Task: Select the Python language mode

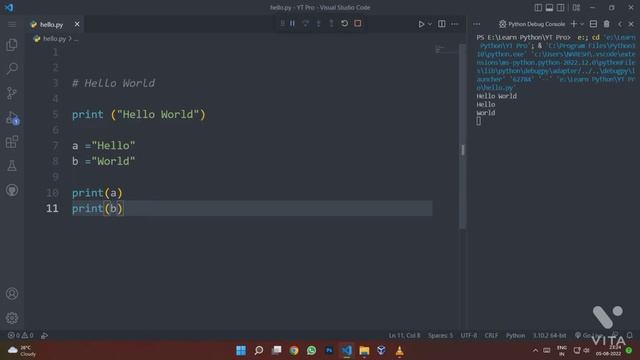Action: (x=516, y=335)
